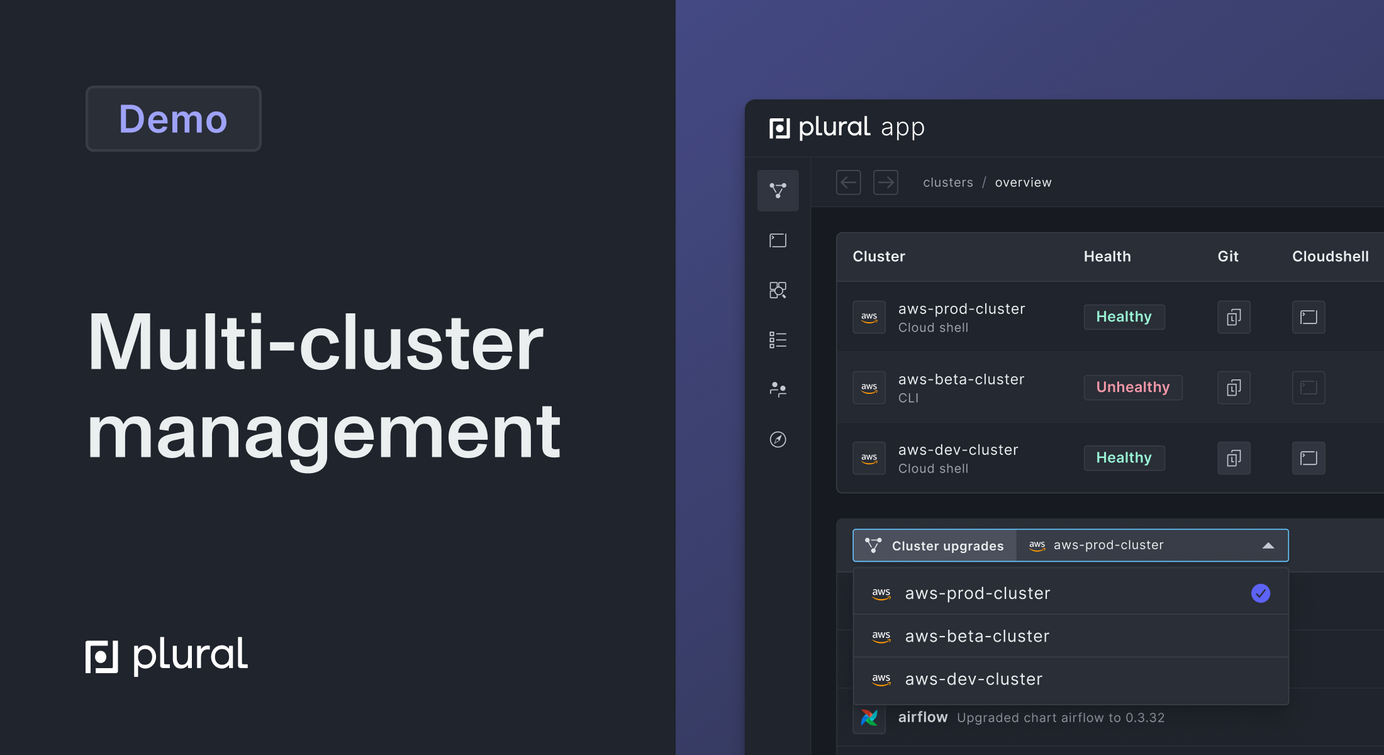Click the Plural logo at bottom left
1384x755 pixels.
click(167, 656)
